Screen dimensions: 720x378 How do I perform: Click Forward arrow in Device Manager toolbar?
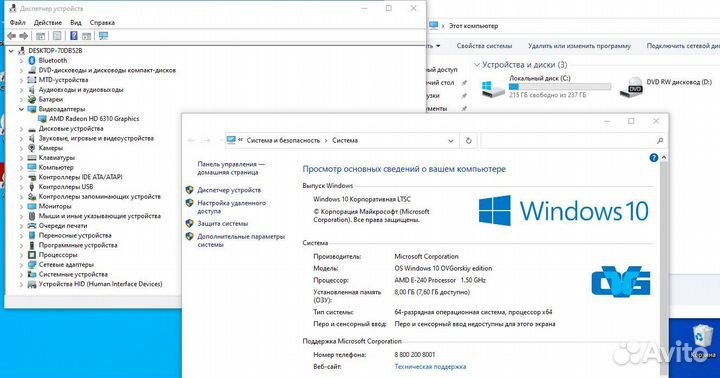[x=23, y=36]
